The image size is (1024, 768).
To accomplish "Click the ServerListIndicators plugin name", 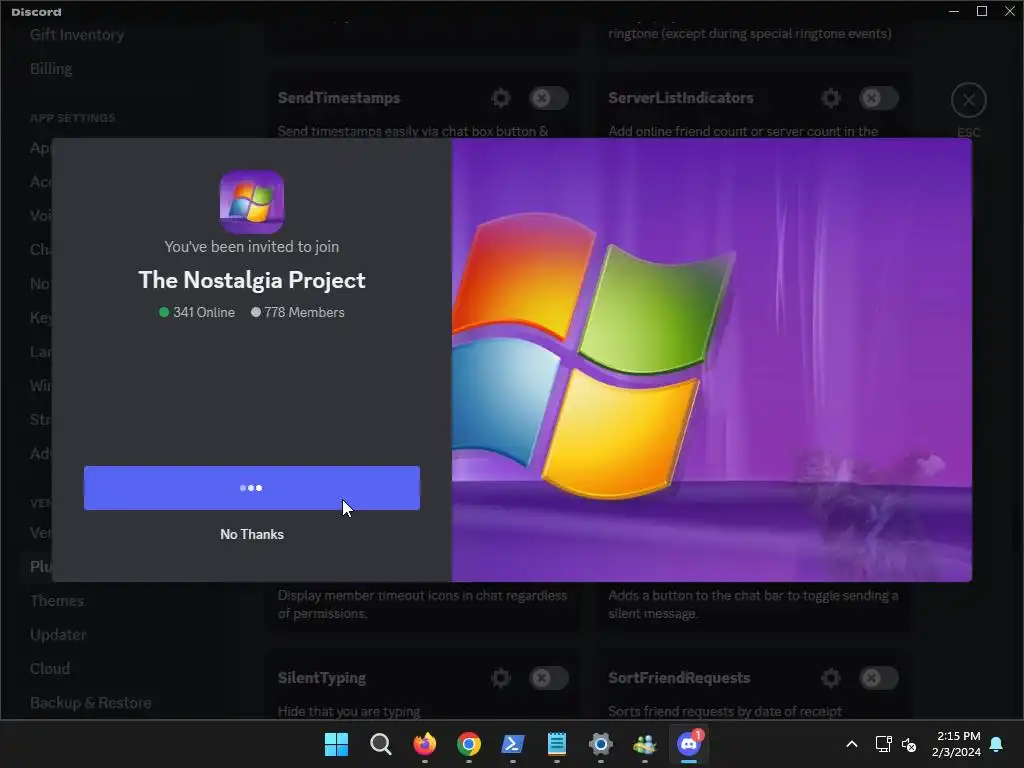I will [681, 98].
